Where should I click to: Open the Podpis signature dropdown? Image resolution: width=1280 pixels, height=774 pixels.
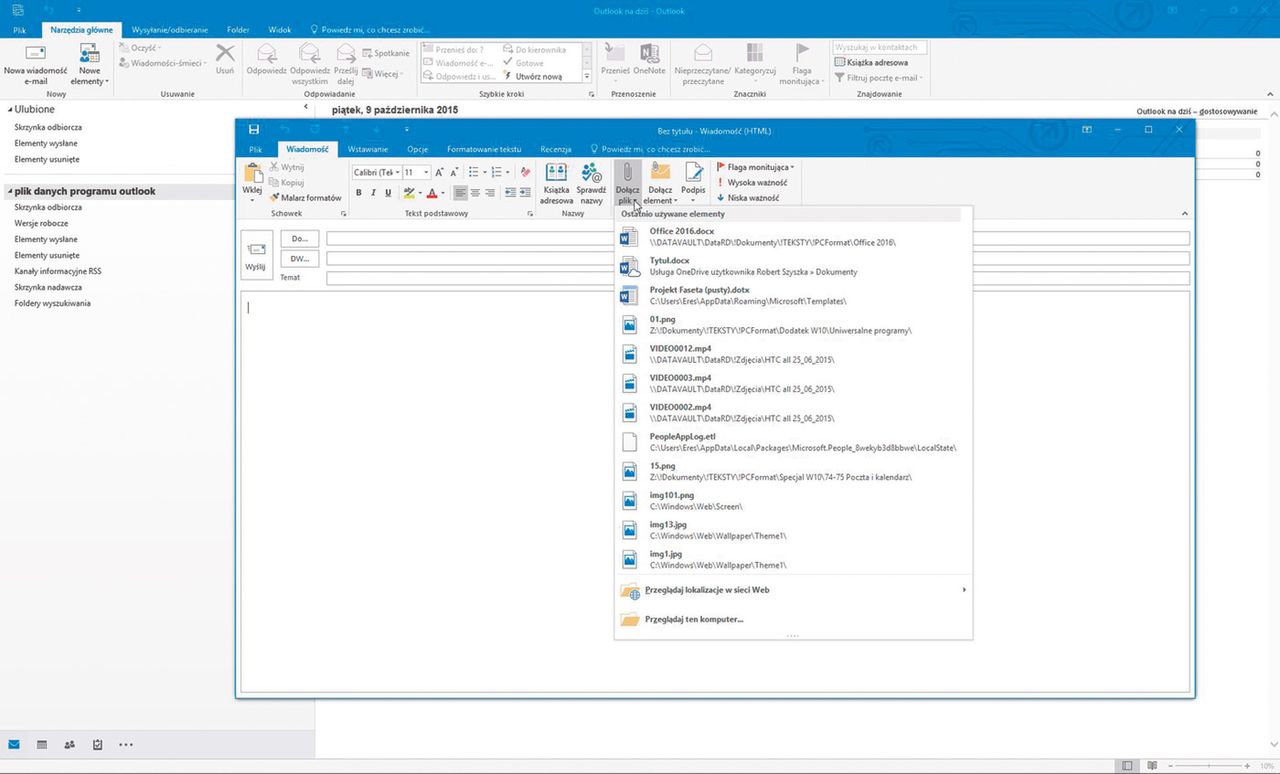693,184
